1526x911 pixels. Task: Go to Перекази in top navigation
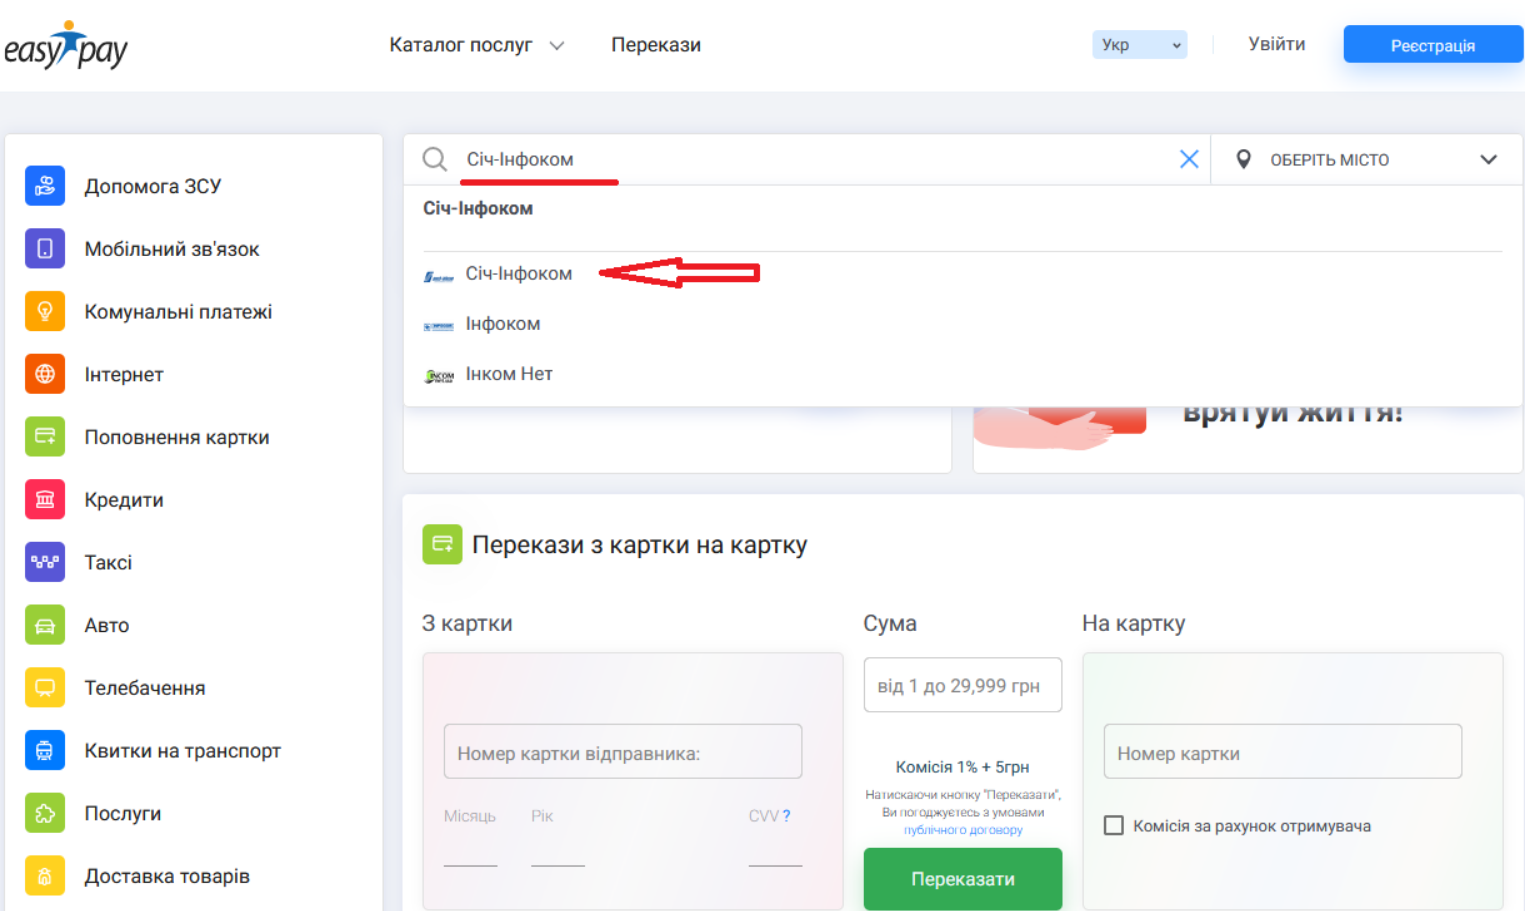tap(655, 45)
